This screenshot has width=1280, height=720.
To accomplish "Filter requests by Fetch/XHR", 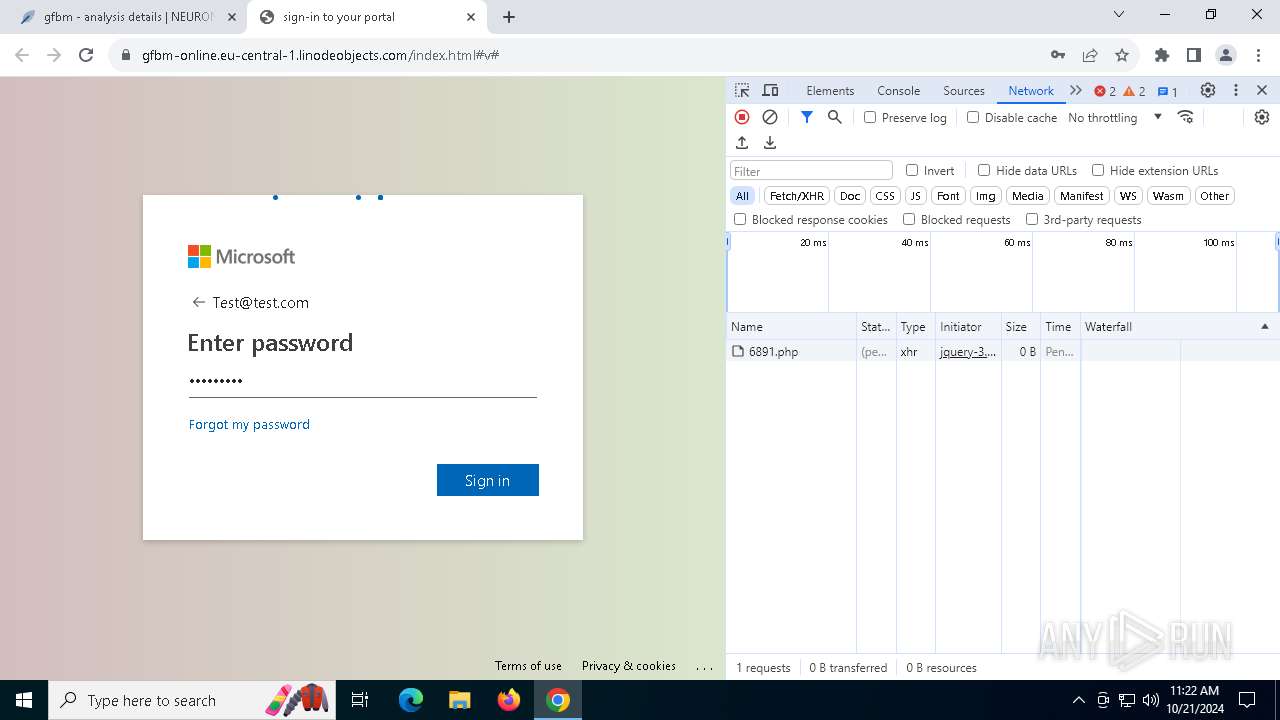I will [797, 196].
